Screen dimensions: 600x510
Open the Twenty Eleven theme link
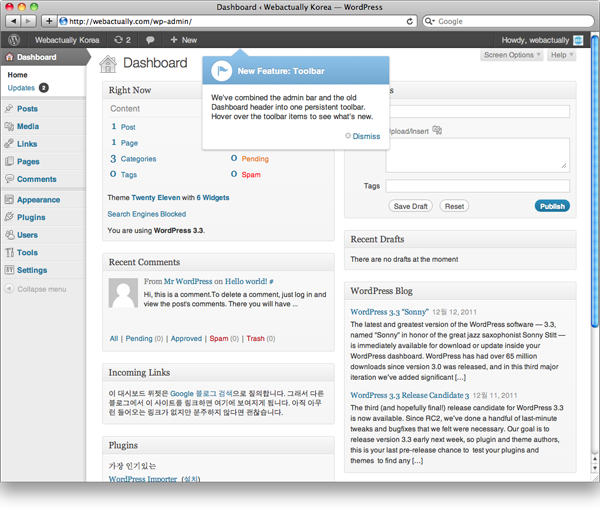point(156,197)
